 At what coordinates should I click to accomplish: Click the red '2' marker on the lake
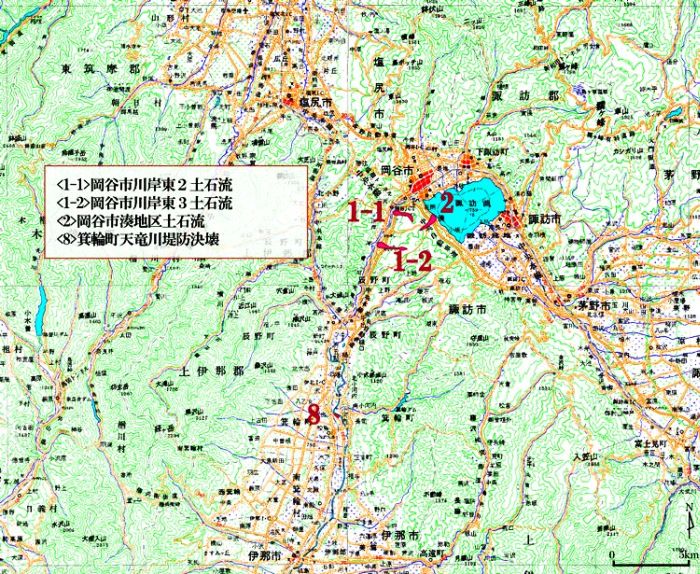pyautogui.click(x=447, y=203)
